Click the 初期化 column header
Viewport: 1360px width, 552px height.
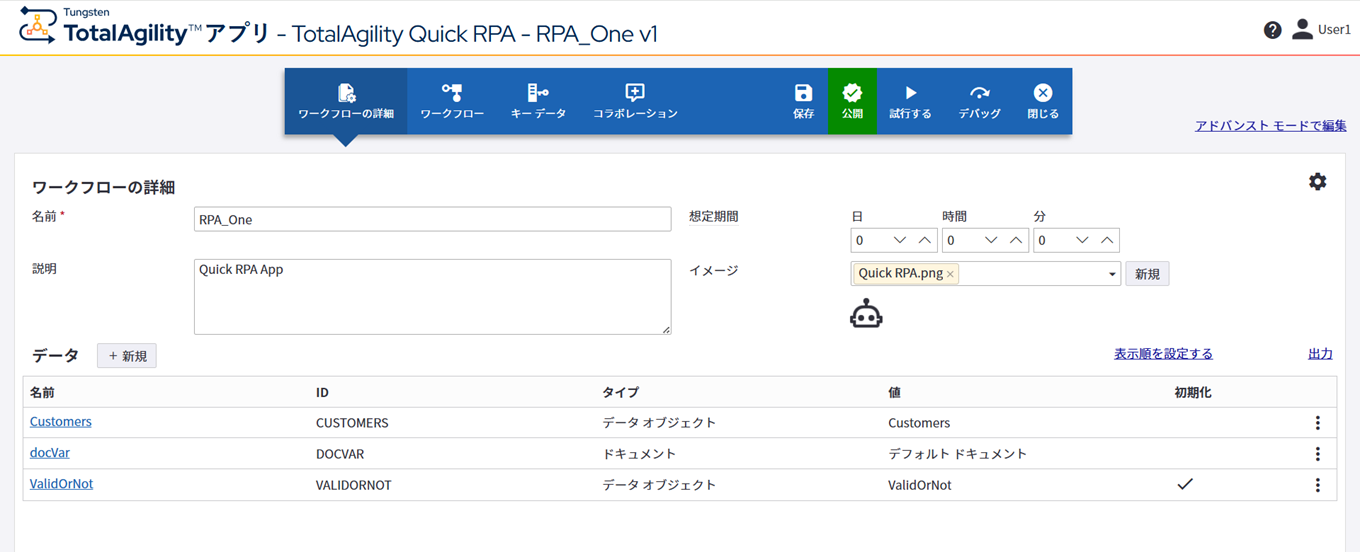click(1193, 393)
